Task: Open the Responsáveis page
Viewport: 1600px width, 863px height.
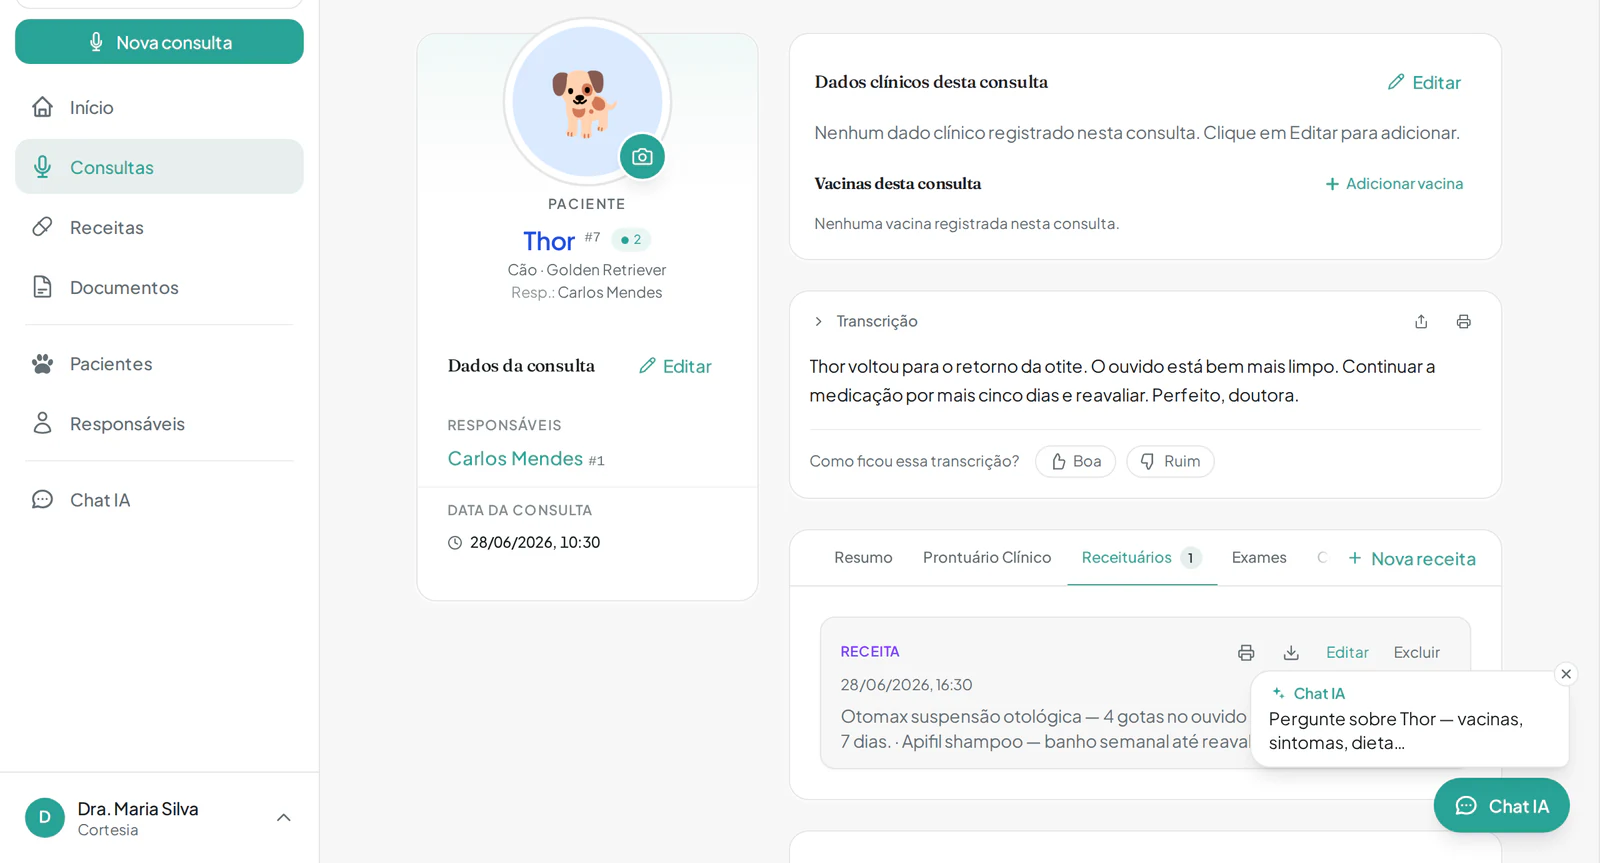Action: [x=159, y=424]
